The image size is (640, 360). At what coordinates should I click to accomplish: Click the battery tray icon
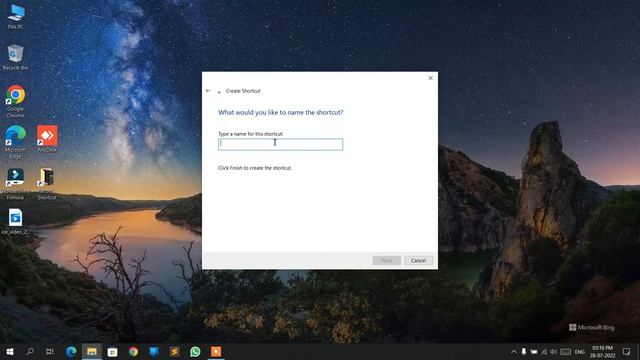click(534, 351)
